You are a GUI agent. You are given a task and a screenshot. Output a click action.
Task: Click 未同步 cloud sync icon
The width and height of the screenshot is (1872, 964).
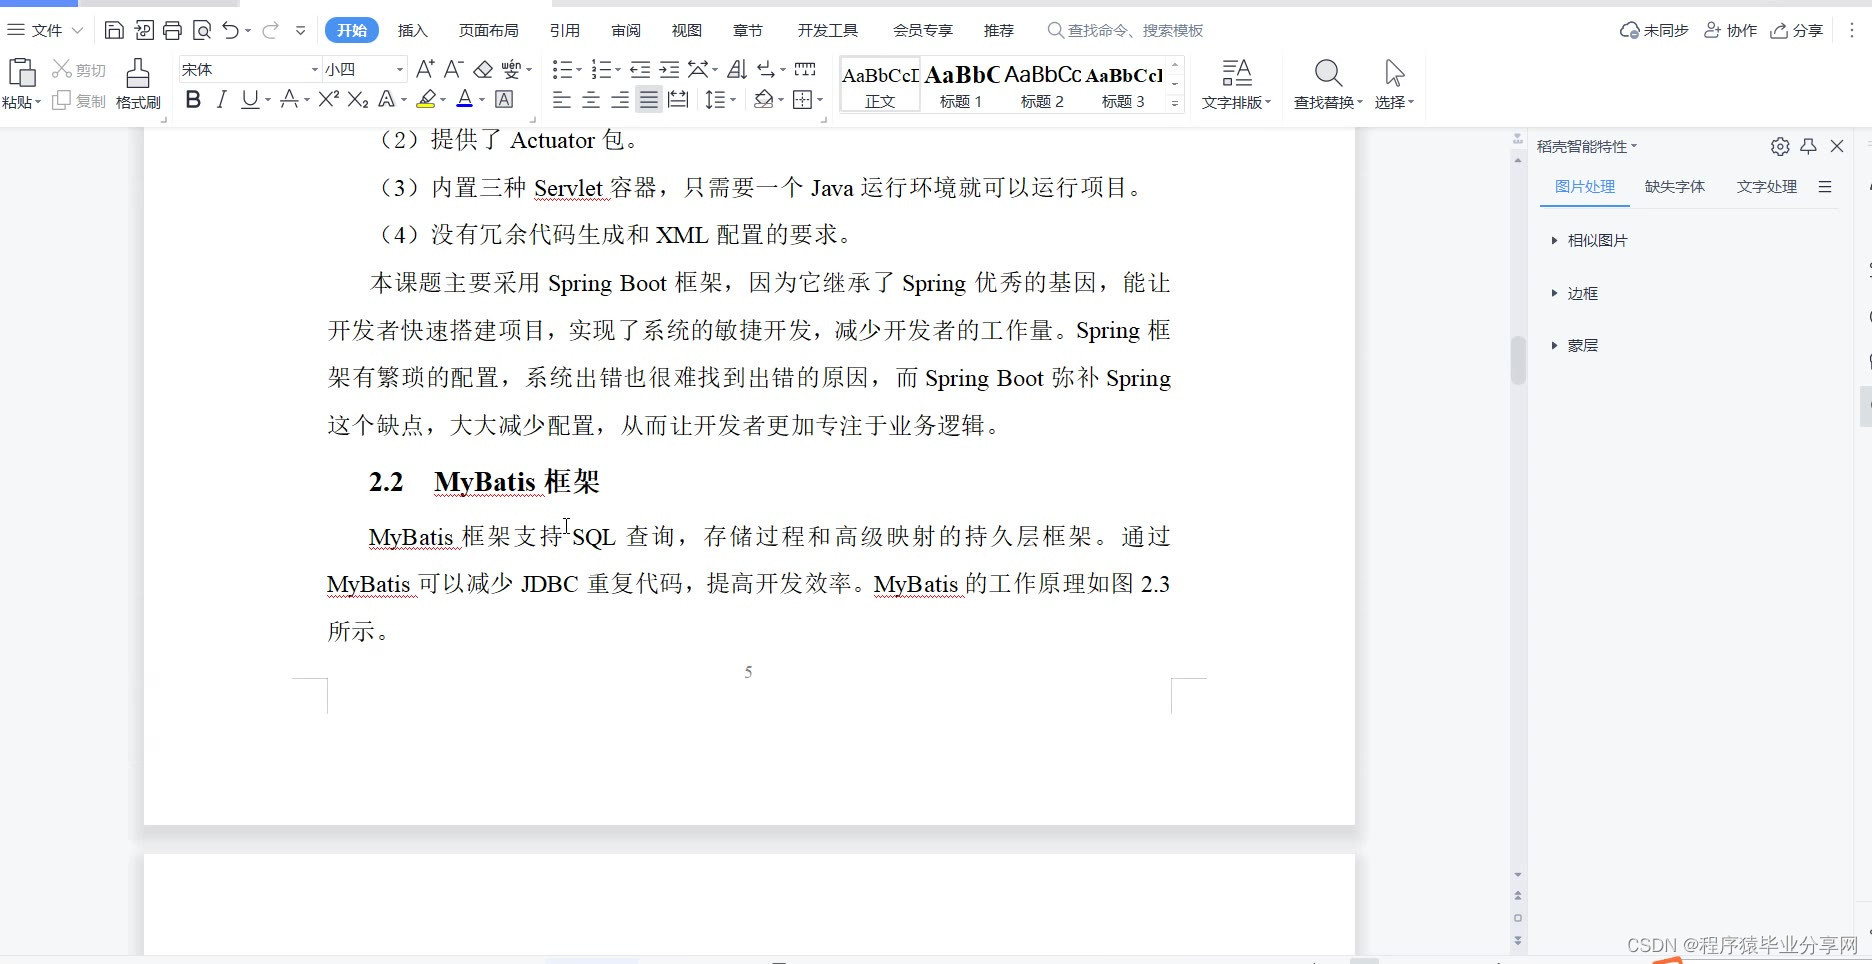point(1654,30)
